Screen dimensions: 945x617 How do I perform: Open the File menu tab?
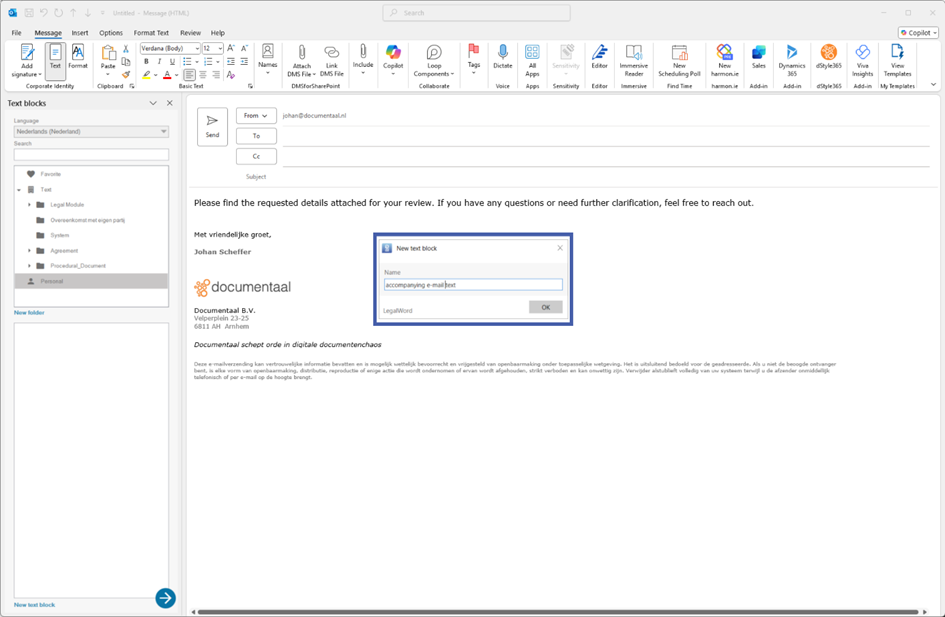pyautogui.click(x=16, y=33)
